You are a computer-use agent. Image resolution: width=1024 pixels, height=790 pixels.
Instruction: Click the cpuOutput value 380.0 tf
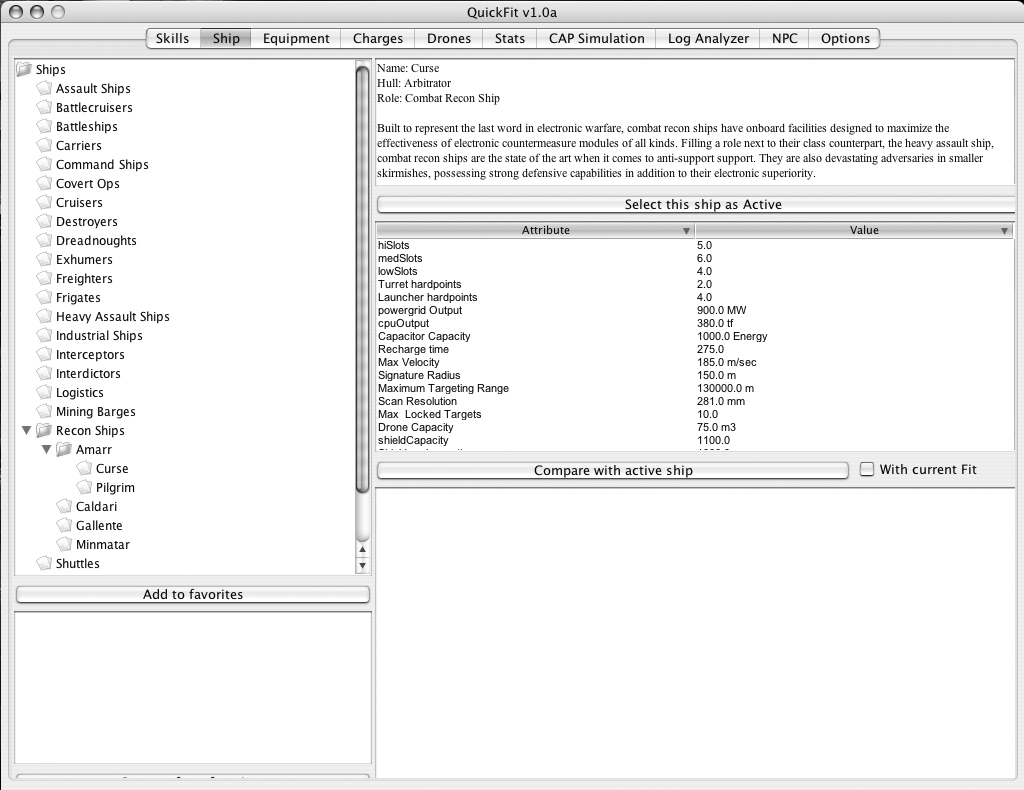(715, 323)
